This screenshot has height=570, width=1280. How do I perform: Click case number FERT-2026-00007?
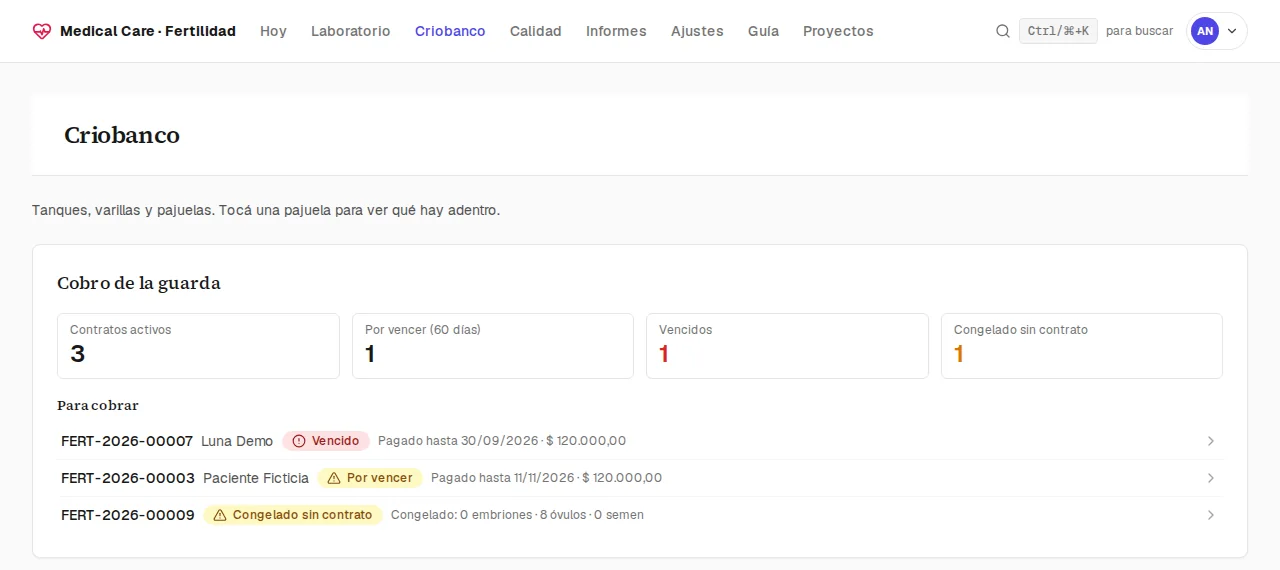click(x=127, y=441)
